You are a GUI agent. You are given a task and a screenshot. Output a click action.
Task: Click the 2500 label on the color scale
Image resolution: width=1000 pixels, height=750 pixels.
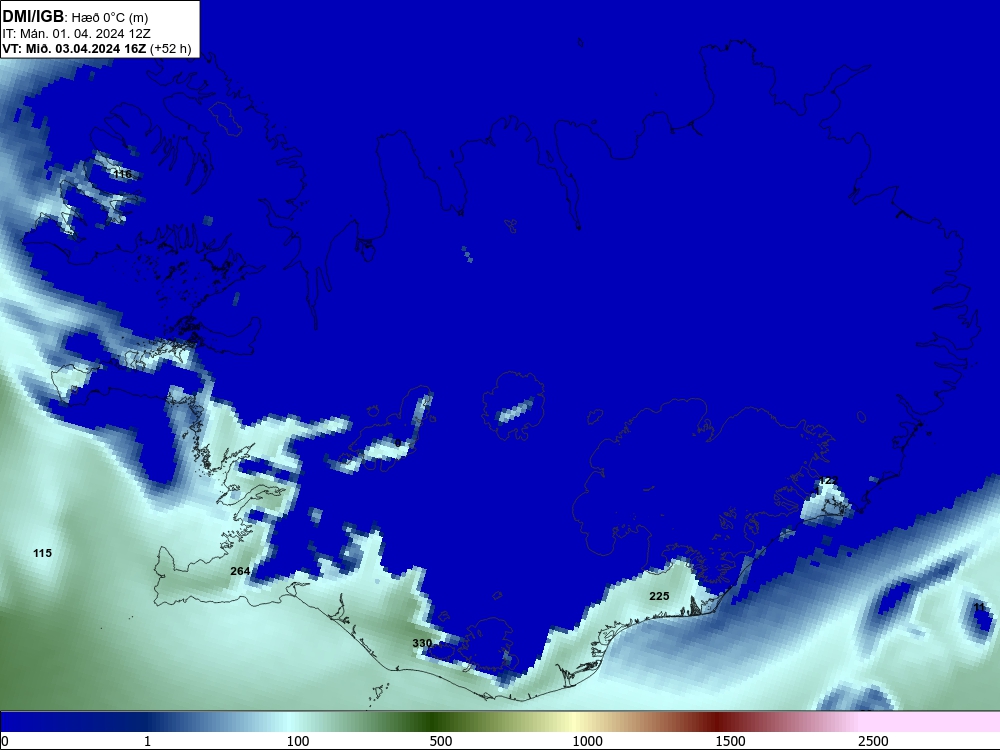pyautogui.click(x=873, y=741)
